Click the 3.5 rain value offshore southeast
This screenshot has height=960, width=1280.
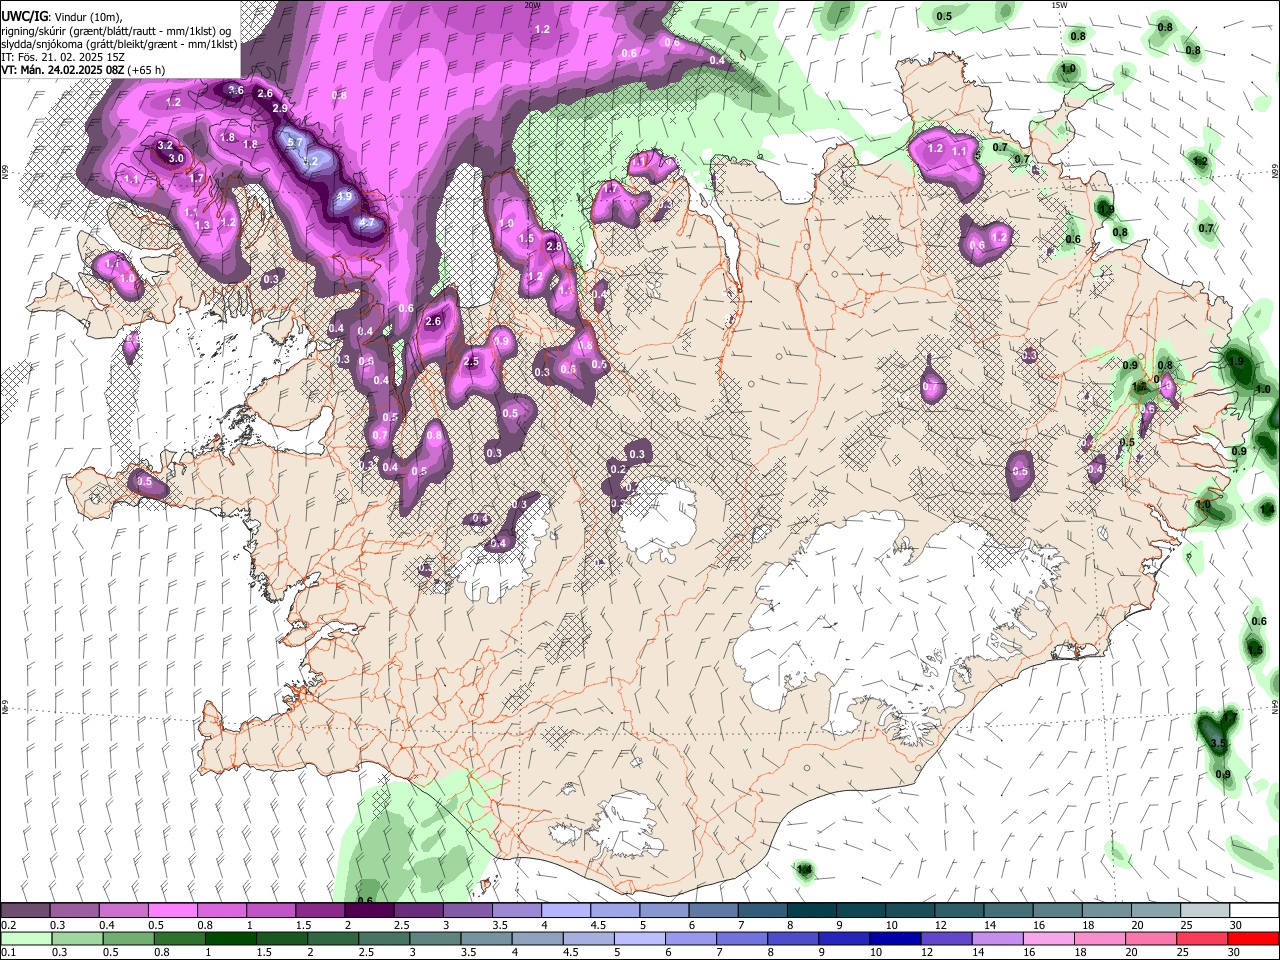[1218, 744]
